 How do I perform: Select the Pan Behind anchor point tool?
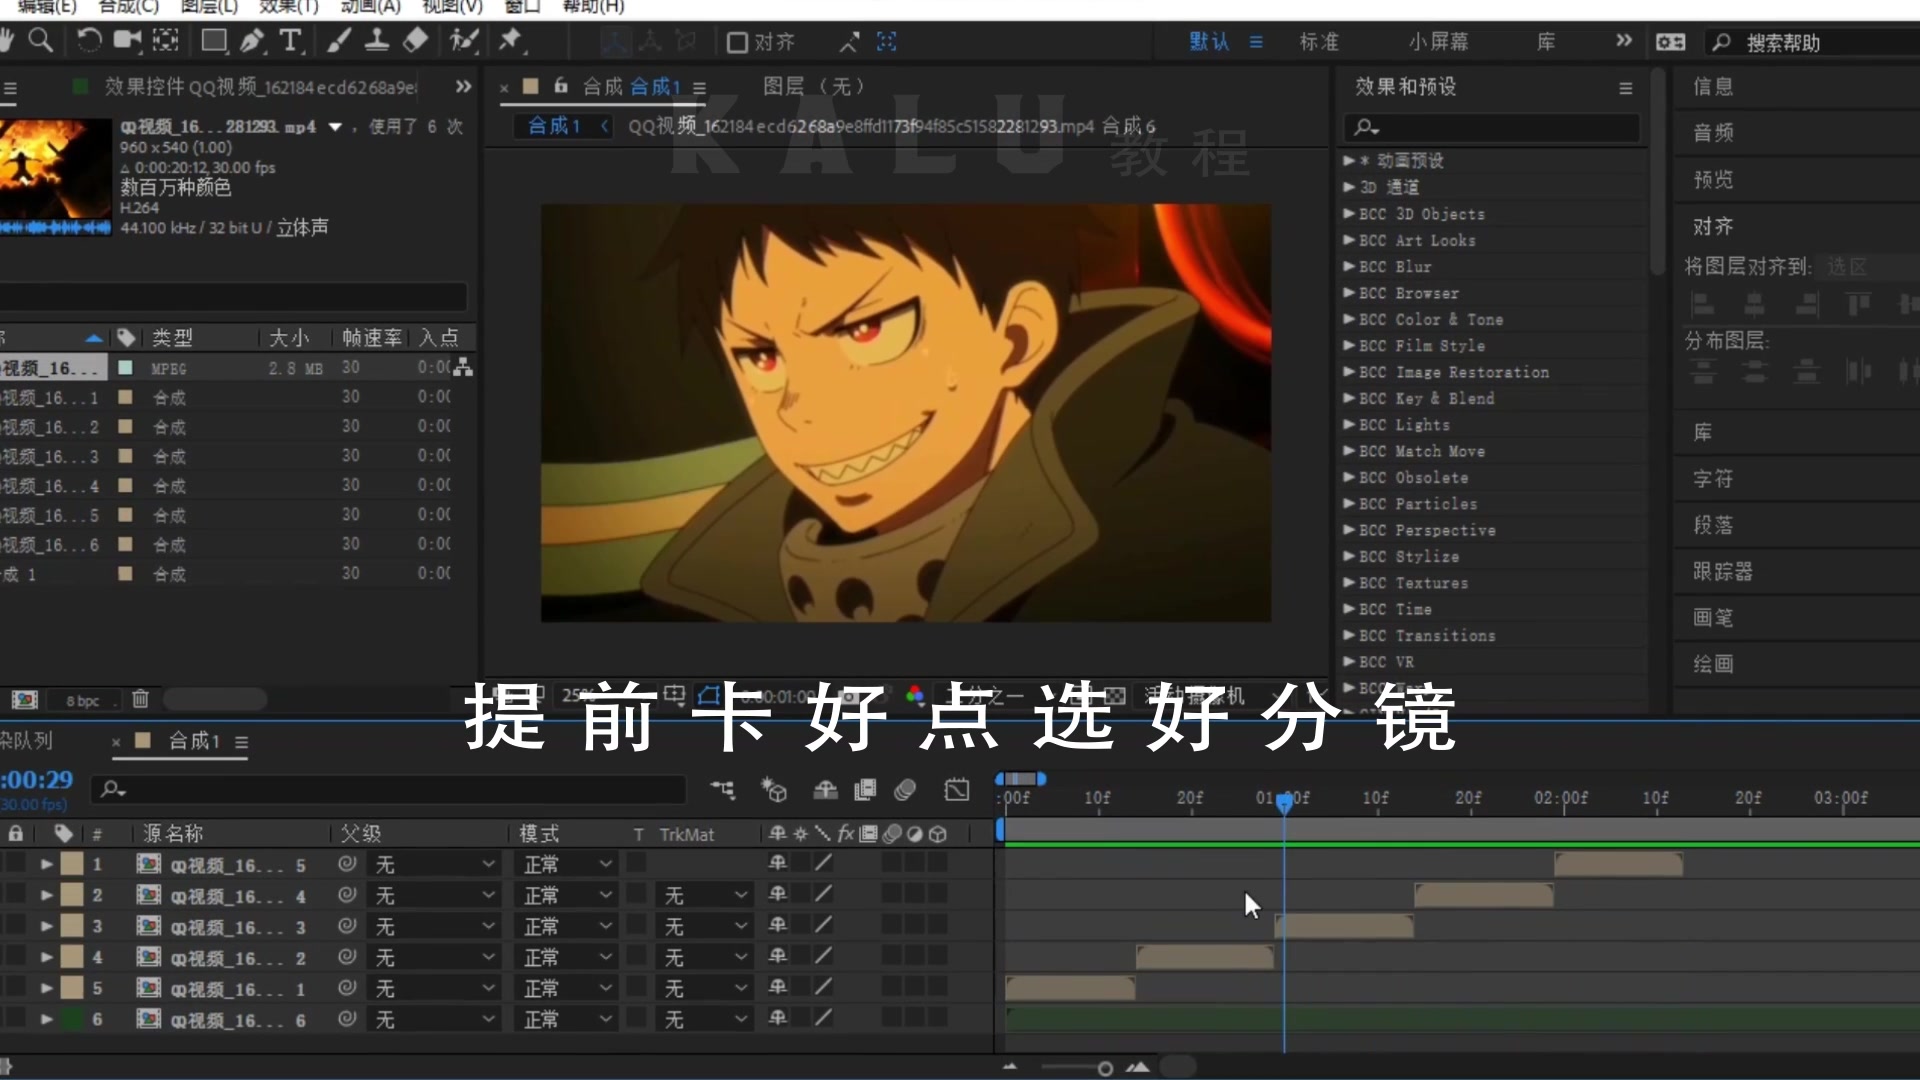click(x=166, y=41)
